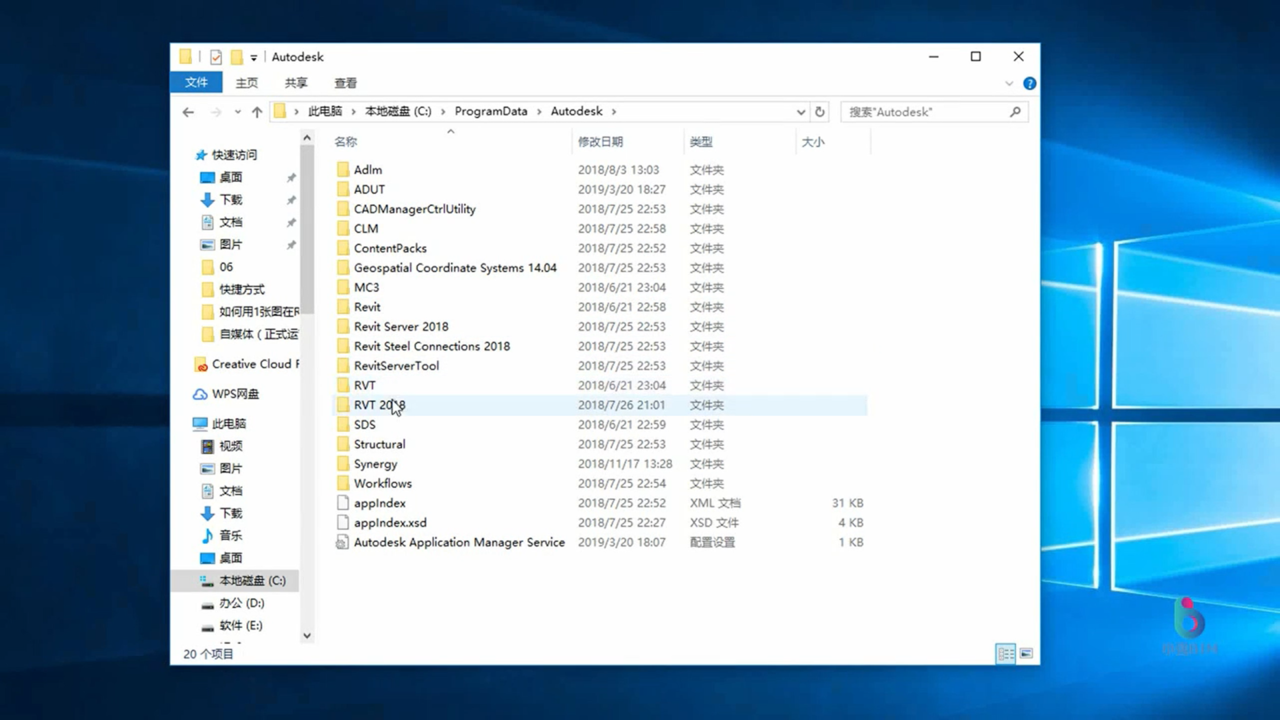
Task: Expand chevron after ProgramData in breadcrumb
Action: (x=539, y=112)
